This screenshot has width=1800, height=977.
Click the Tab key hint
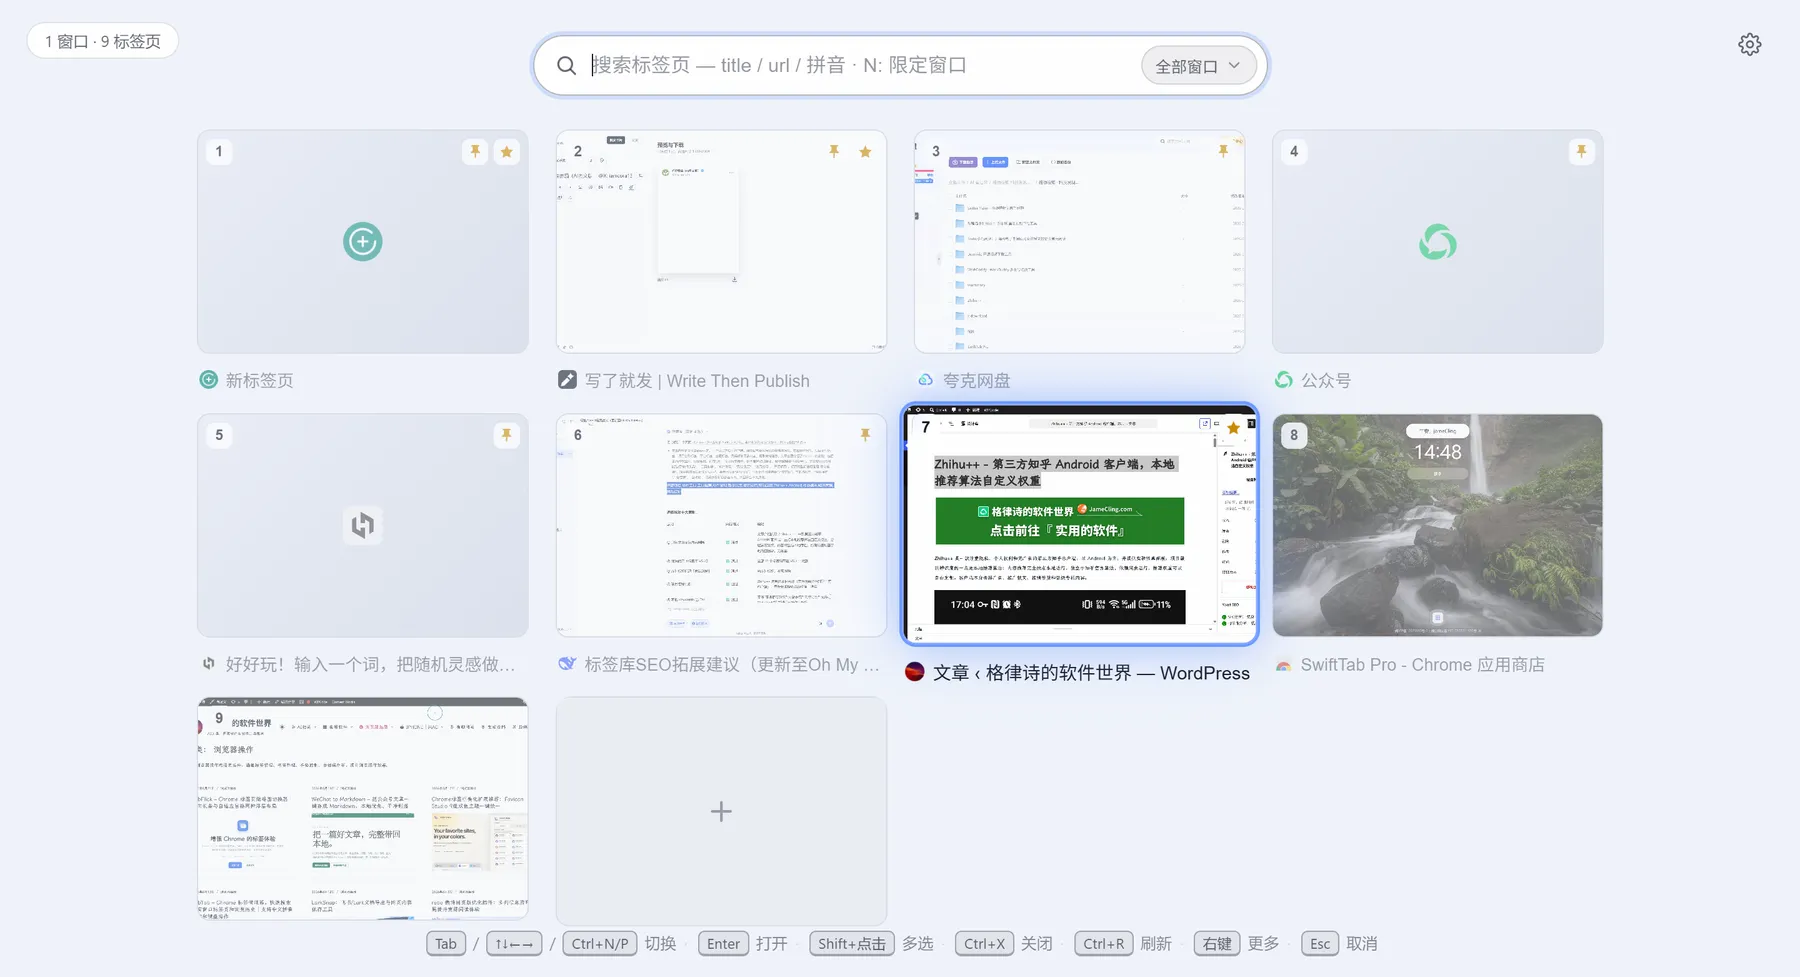[x=446, y=944]
